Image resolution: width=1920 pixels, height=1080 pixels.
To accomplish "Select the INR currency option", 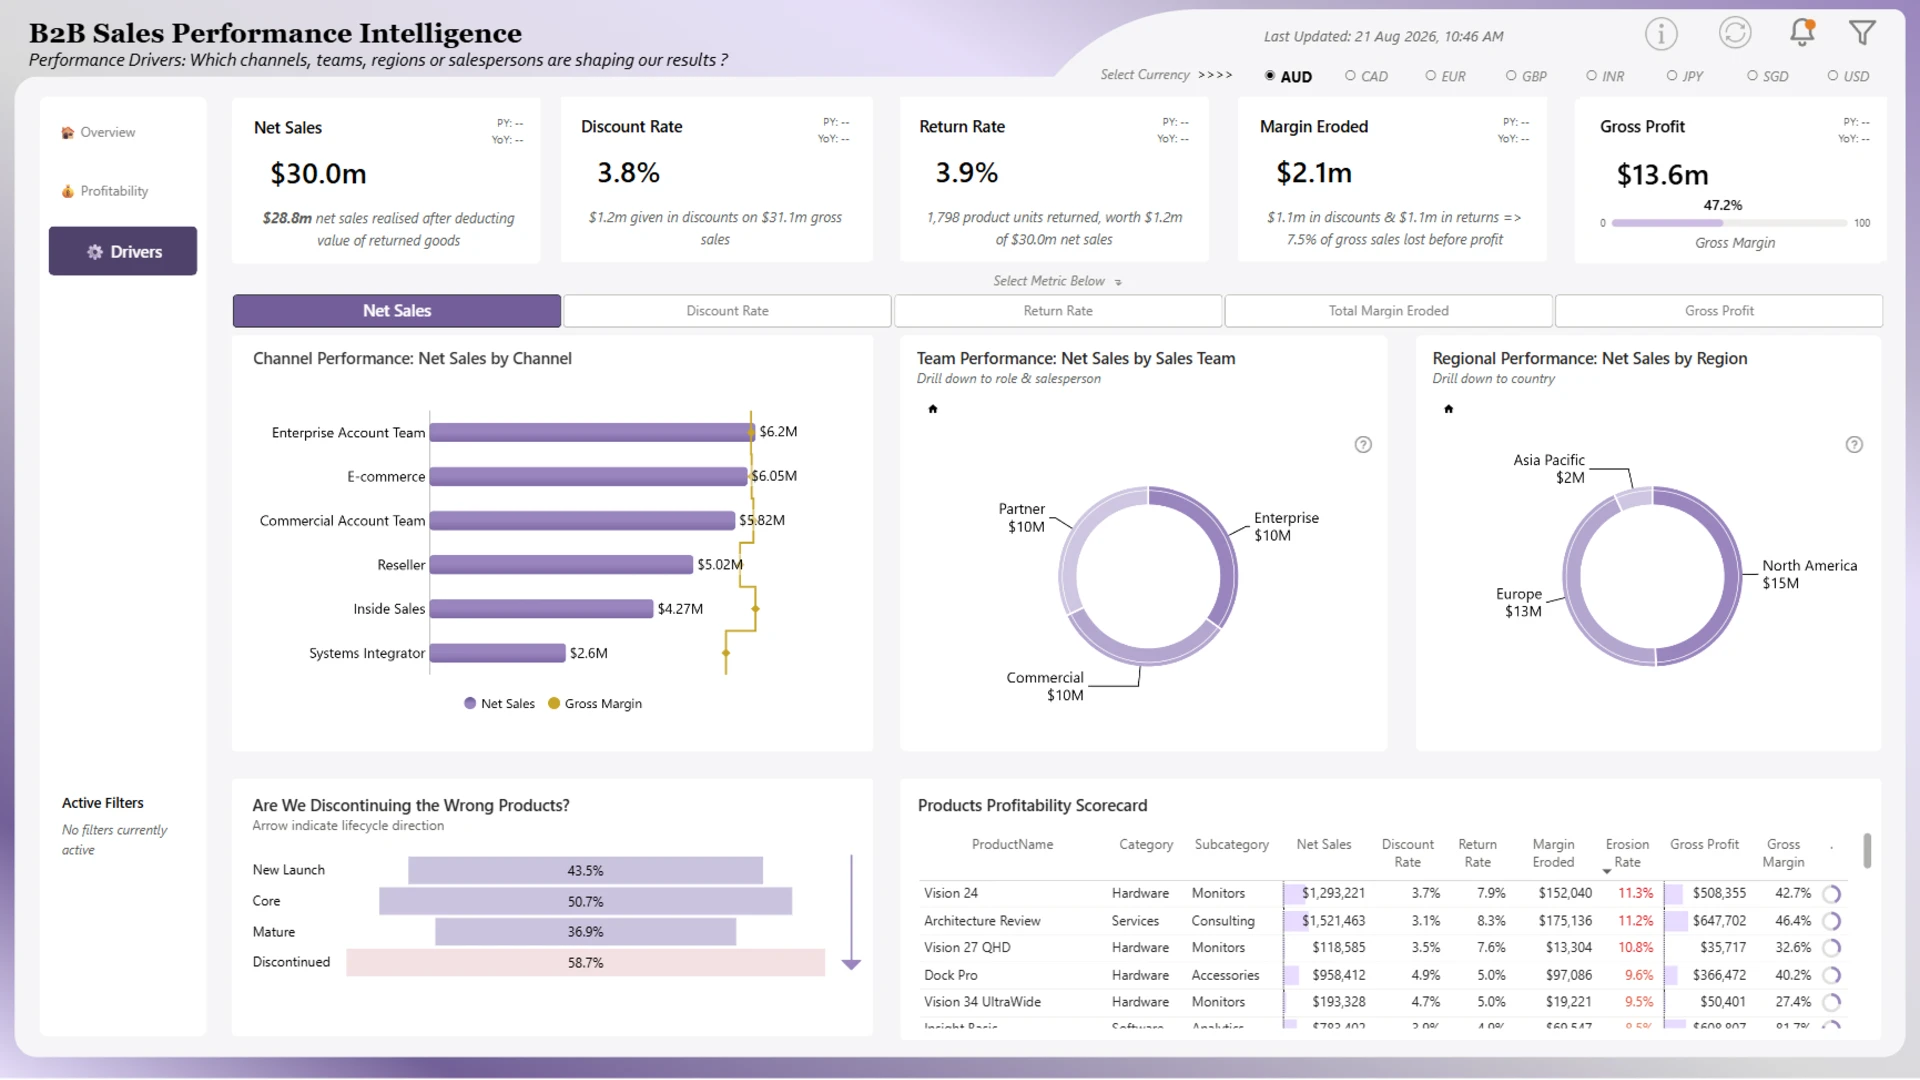I will coord(1605,76).
